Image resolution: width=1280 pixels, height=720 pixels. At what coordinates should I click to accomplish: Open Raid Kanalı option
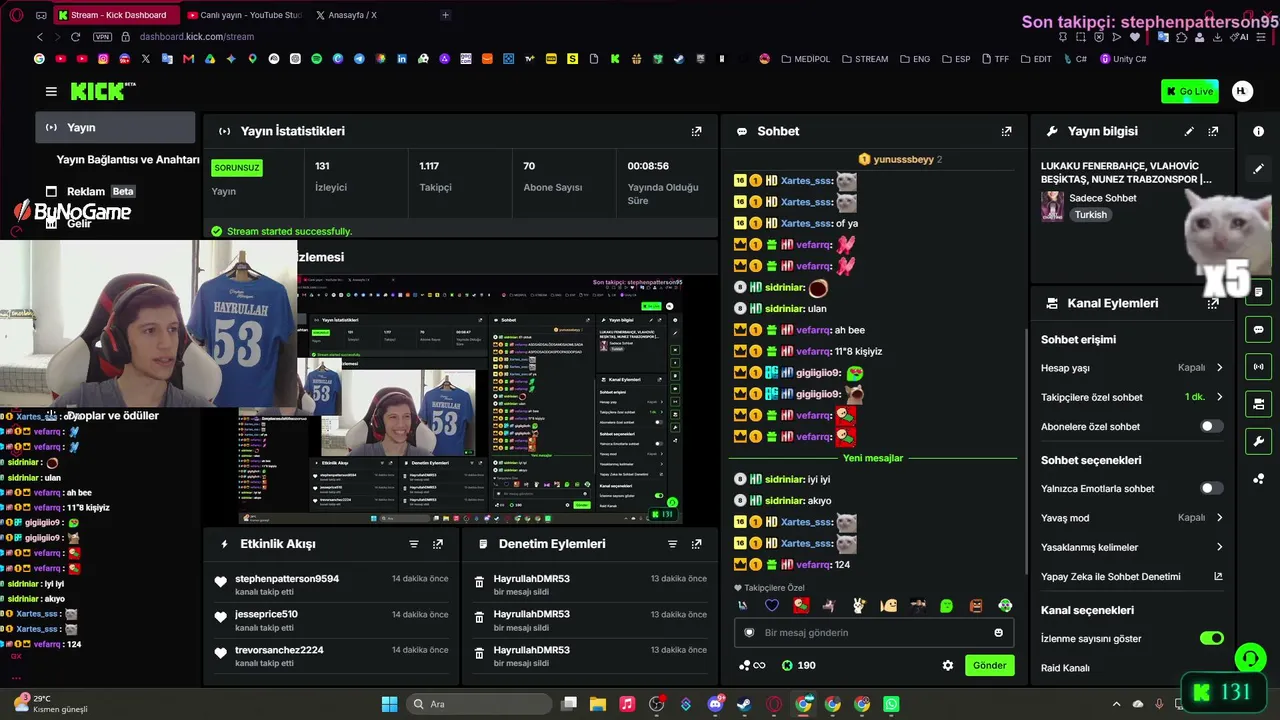(x=1065, y=668)
